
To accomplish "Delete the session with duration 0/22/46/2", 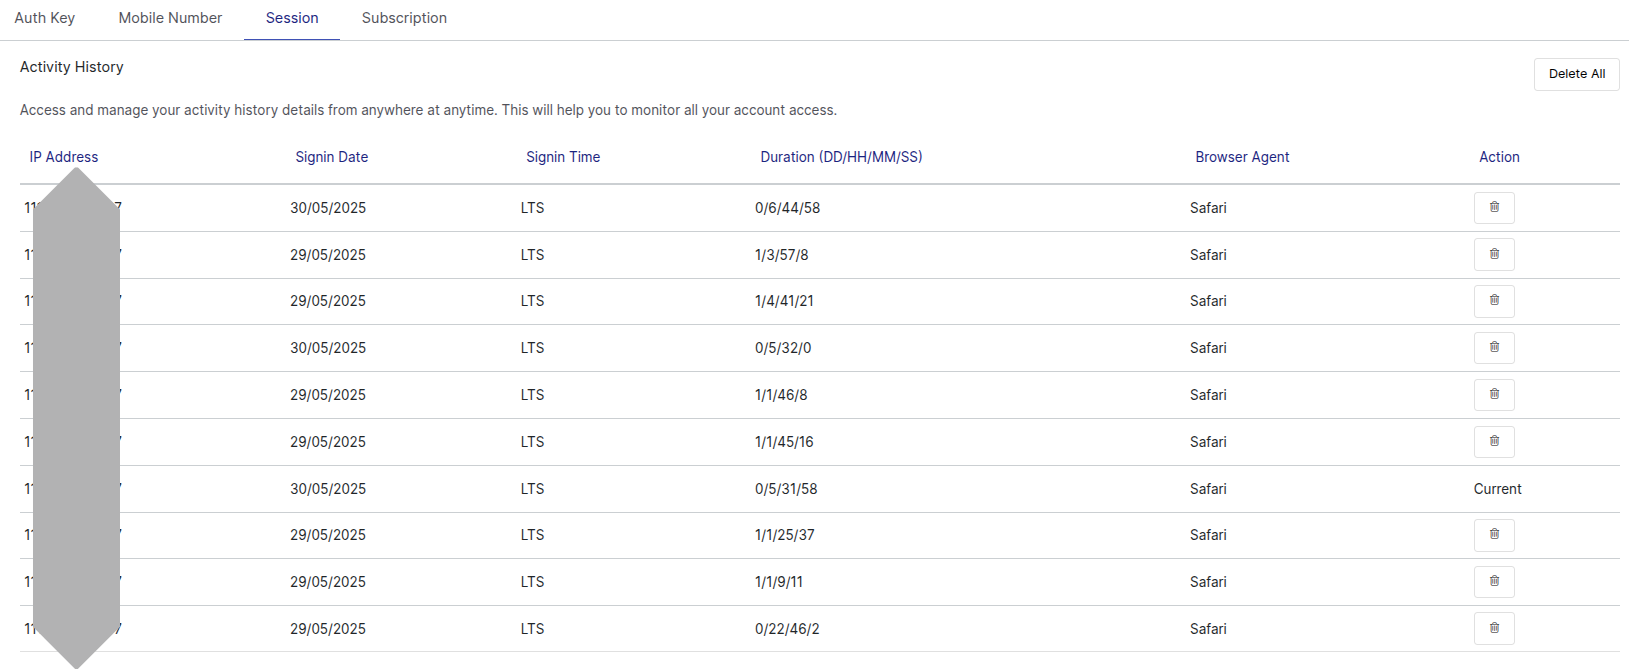I will click(x=1494, y=629).
